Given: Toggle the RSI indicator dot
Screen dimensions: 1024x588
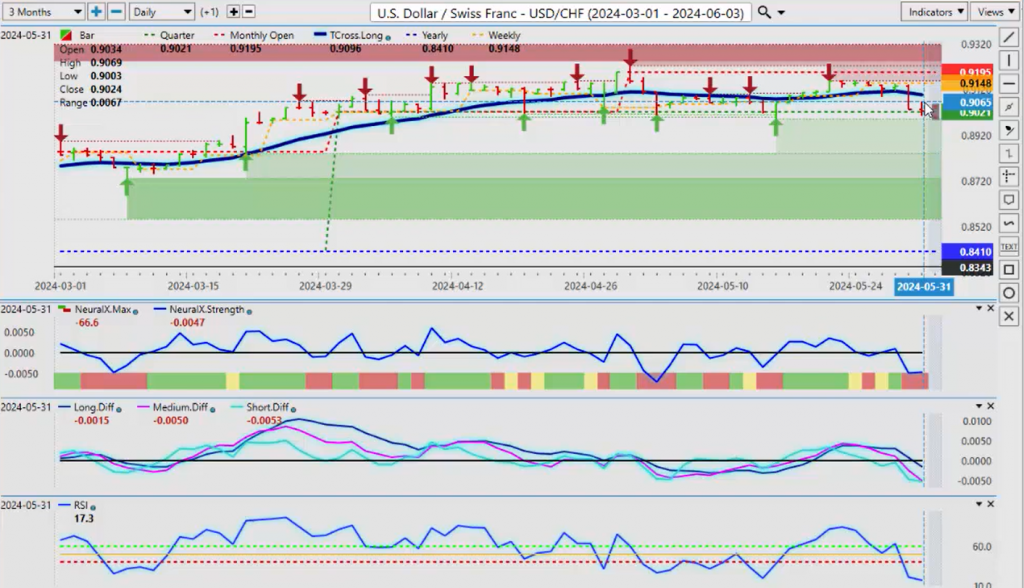Looking at the screenshot, I should point(93,507).
